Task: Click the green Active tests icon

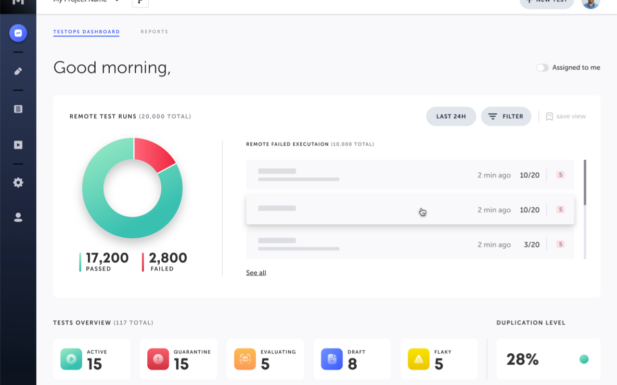Action: [71, 359]
